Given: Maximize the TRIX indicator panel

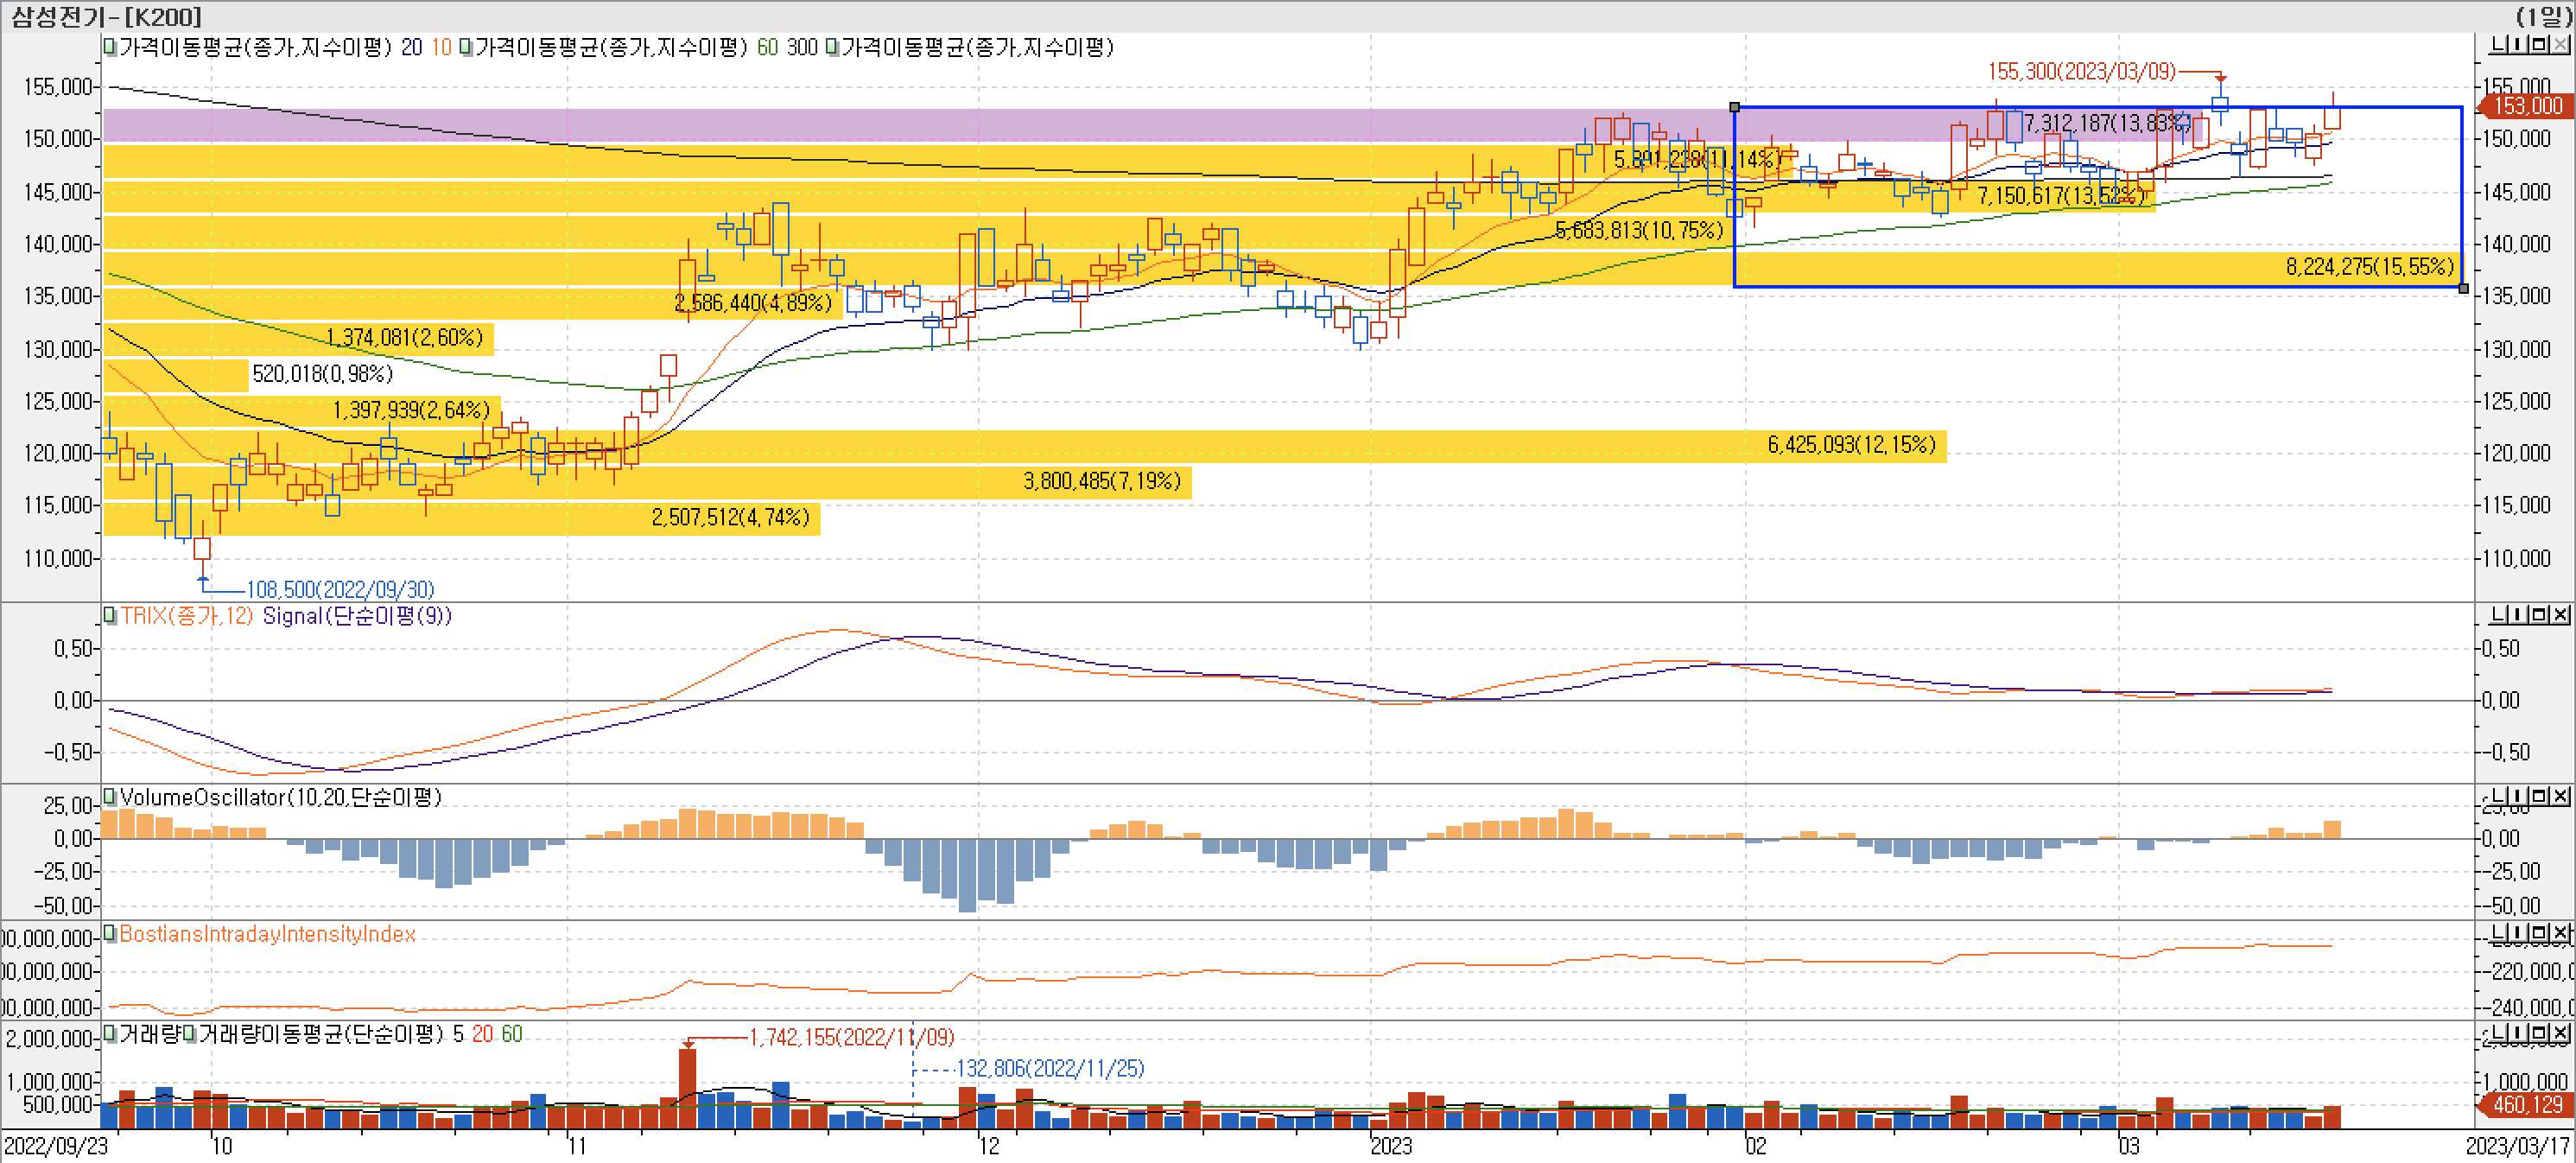Looking at the screenshot, I should [2541, 614].
